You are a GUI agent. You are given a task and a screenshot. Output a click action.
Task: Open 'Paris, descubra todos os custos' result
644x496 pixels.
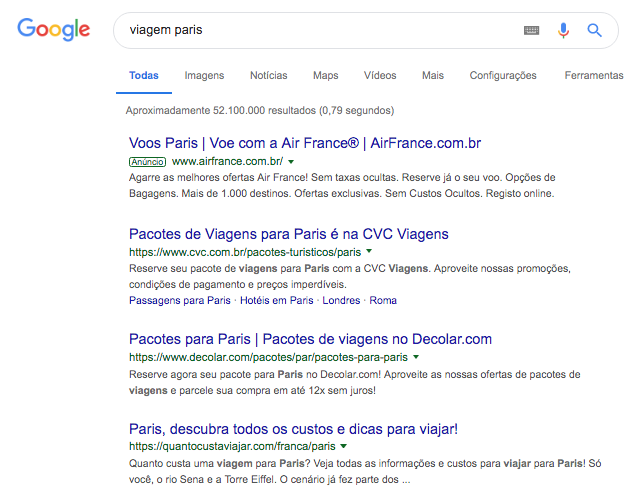coord(293,429)
